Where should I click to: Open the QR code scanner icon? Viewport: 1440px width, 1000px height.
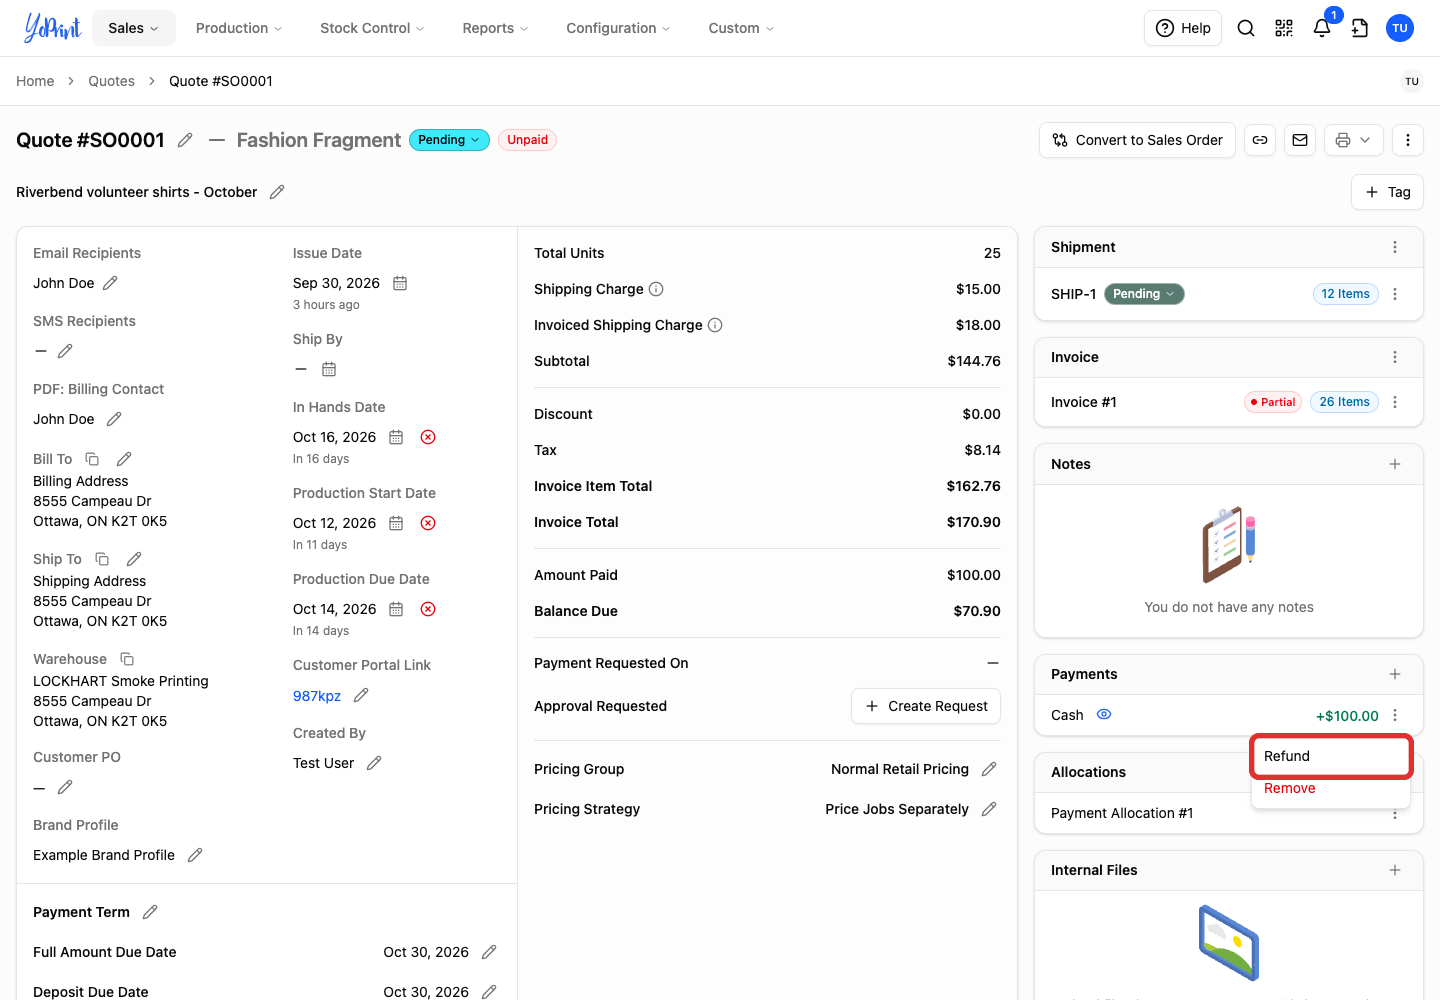point(1284,28)
